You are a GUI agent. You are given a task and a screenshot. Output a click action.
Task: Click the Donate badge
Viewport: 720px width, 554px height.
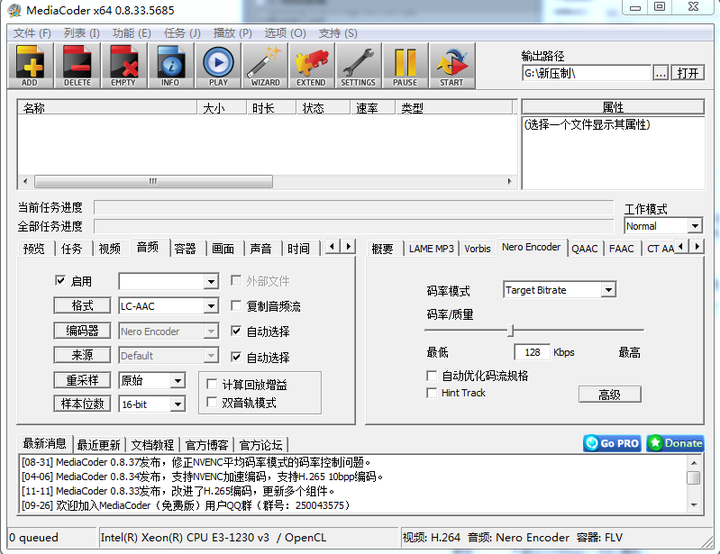pos(675,443)
